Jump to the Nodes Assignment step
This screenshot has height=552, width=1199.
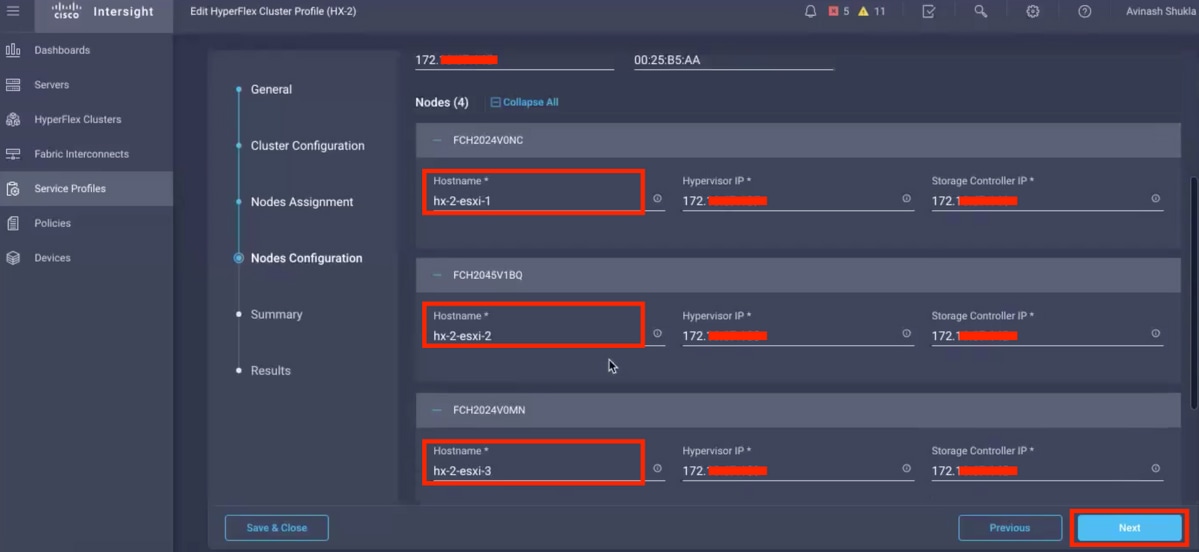tap(302, 202)
